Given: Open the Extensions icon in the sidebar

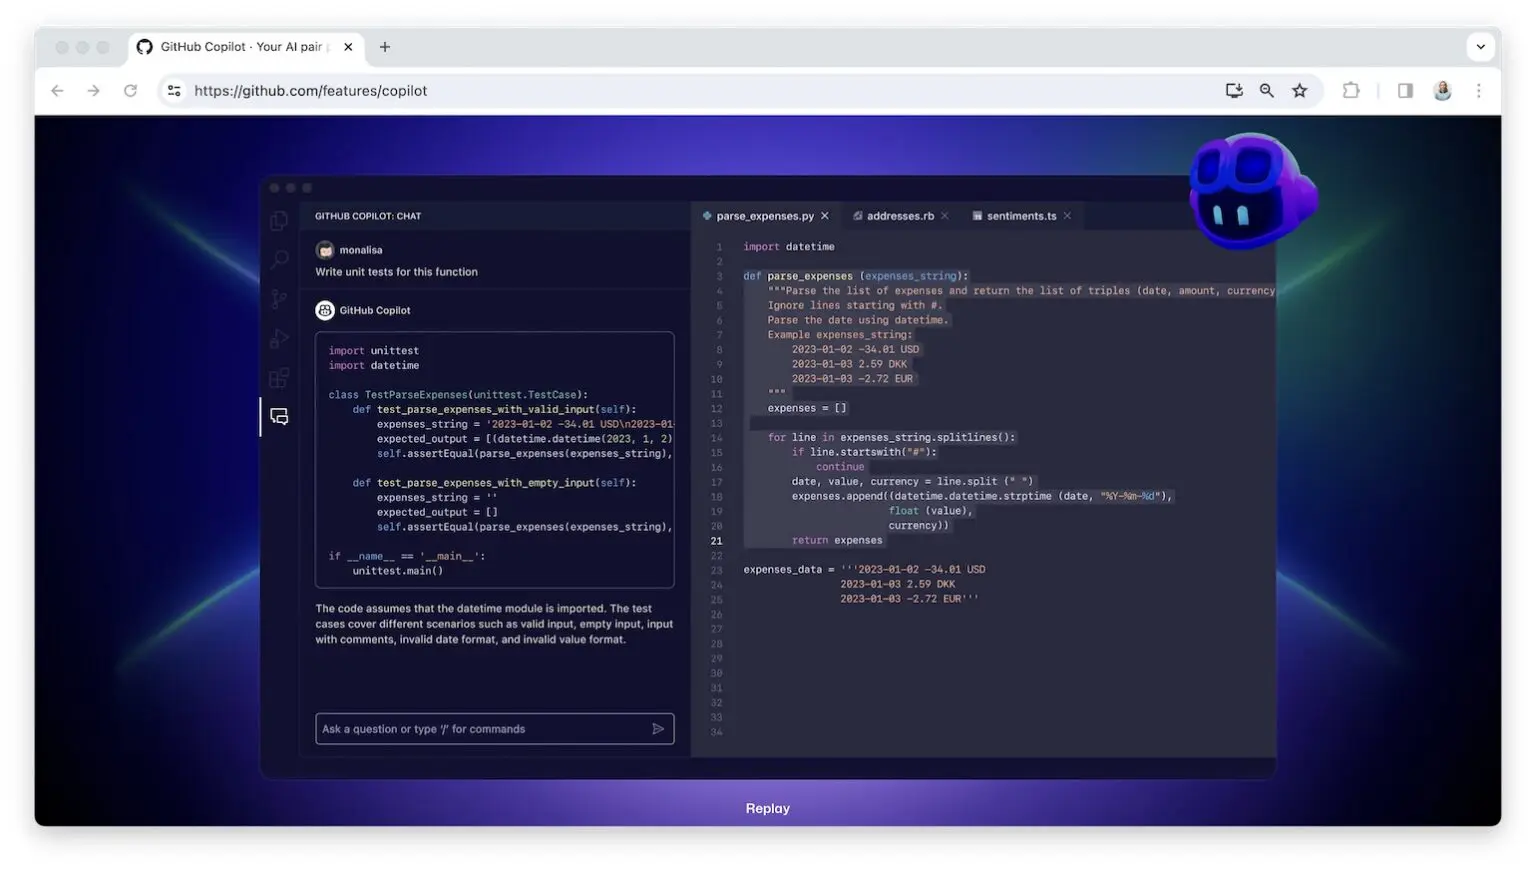Looking at the screenshot, I should pos(279,377).
